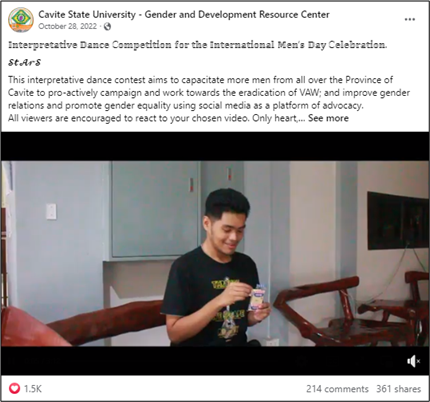
Task: Click the Interpretative Dance Competition headline text
Action: tap(198, 45)
